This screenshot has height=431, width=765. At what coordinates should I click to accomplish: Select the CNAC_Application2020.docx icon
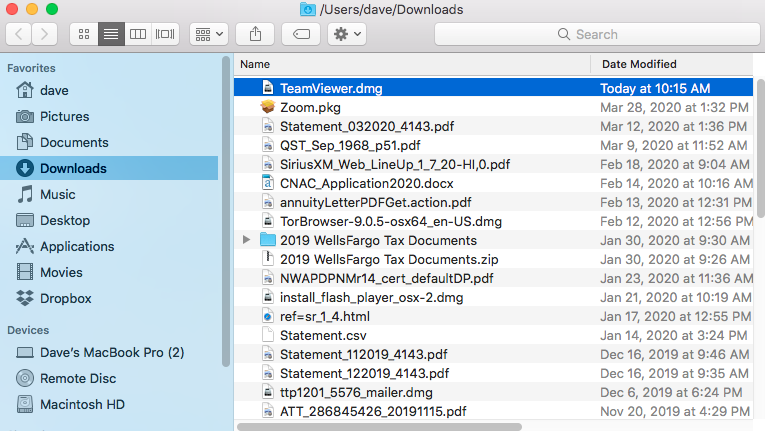click(x=268, y=183)
